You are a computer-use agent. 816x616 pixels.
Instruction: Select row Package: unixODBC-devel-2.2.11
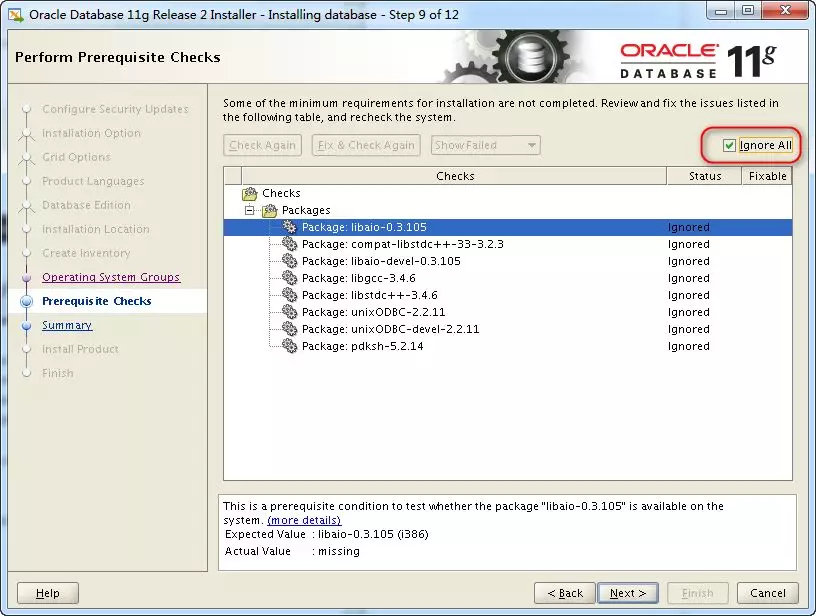[508, 329]
